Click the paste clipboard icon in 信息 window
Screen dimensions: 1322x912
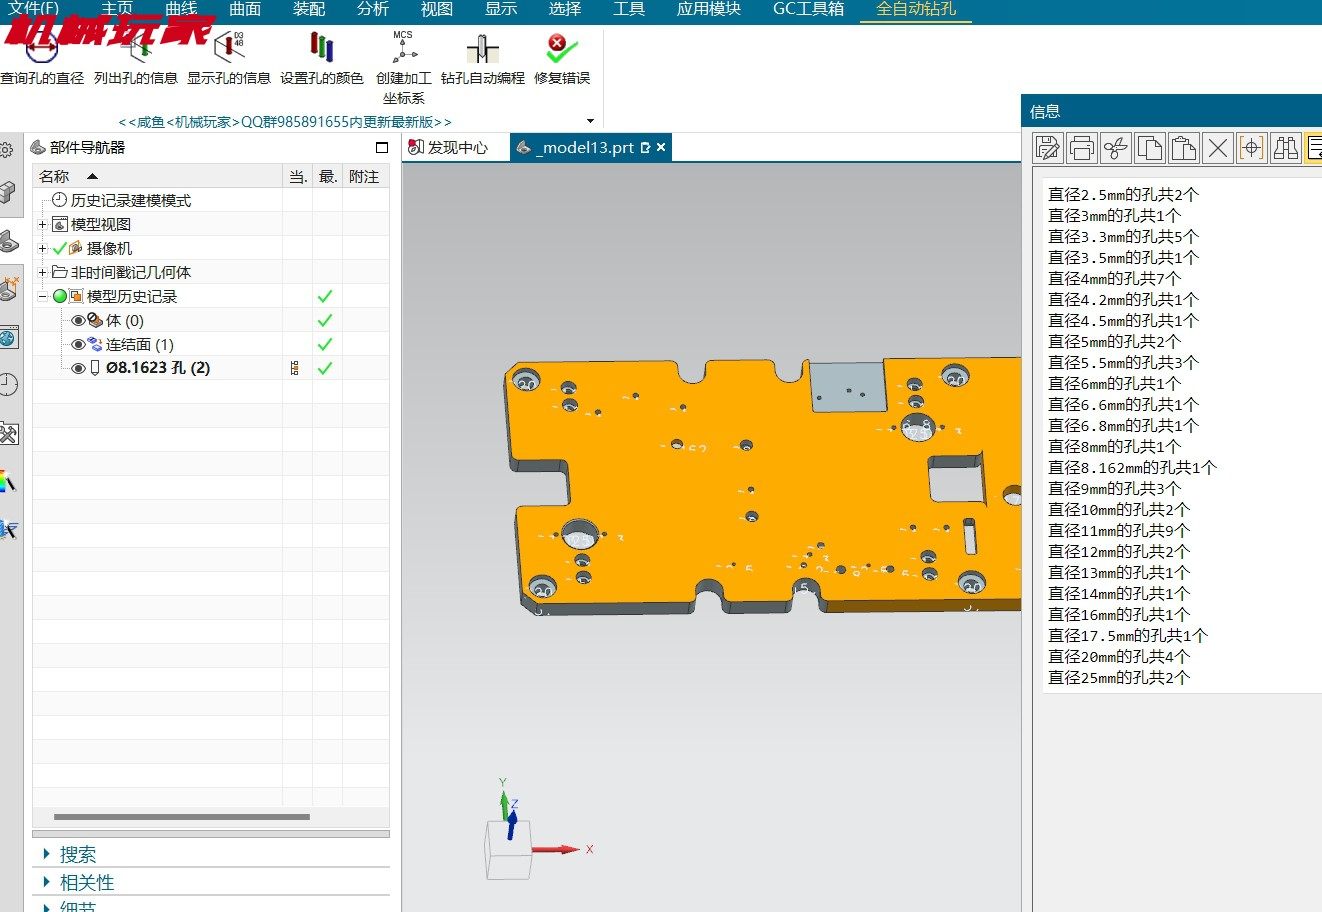click(x=1183, y=148)
